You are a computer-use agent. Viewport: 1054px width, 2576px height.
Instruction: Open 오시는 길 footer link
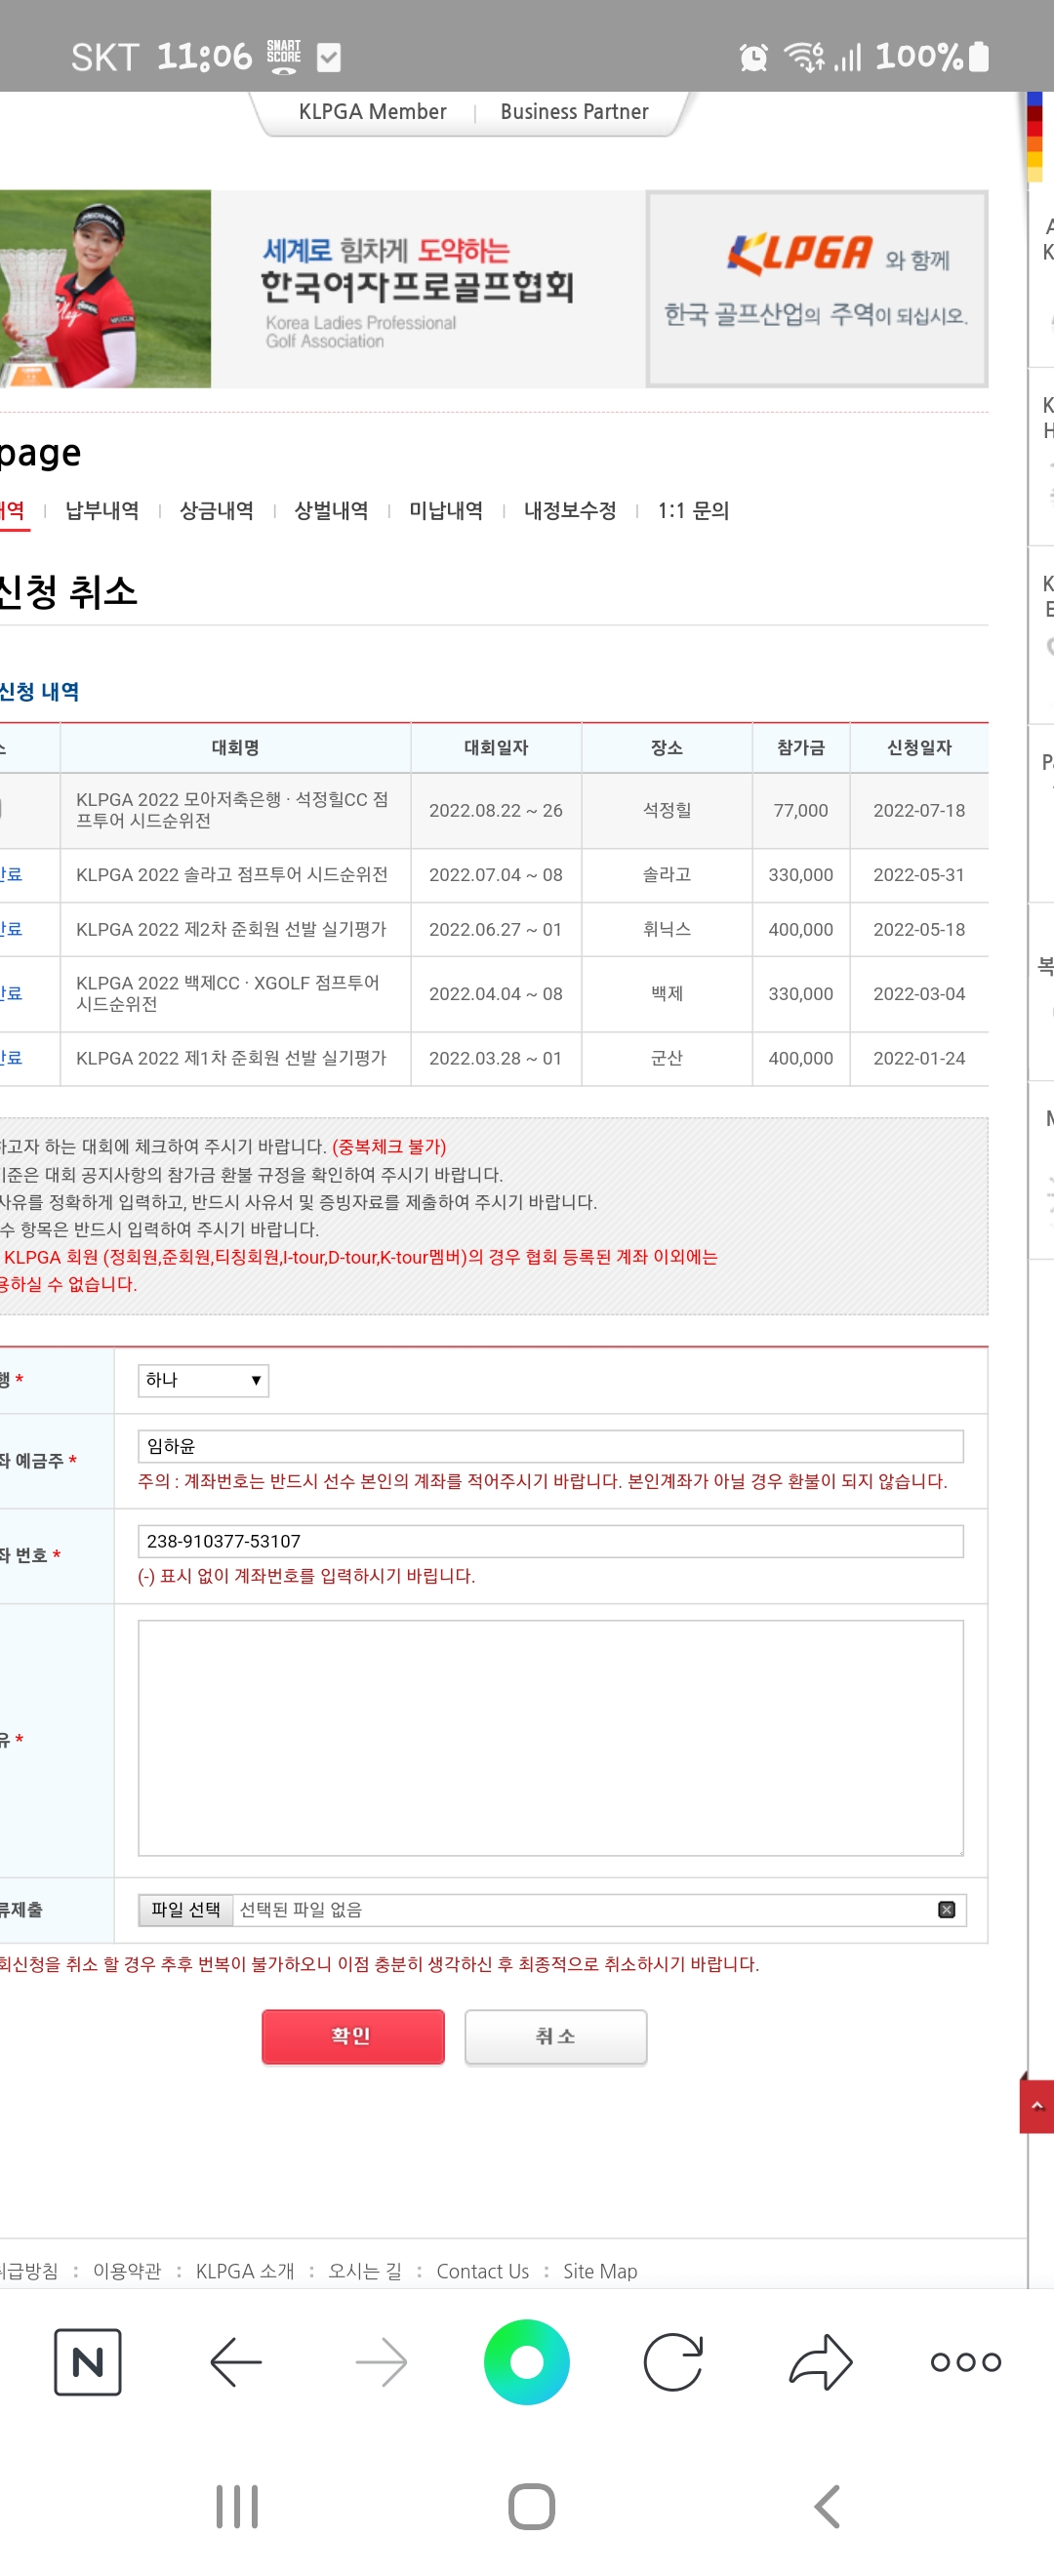[x=365, y=2270]
